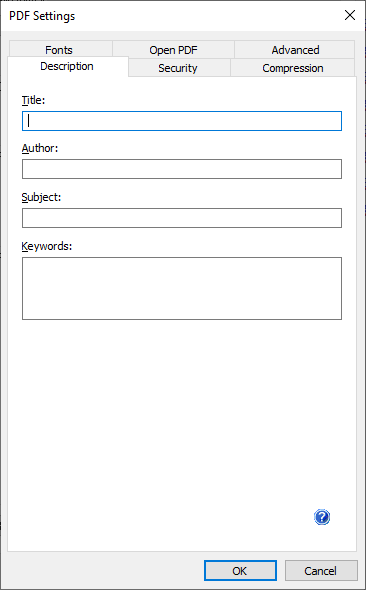Close the PDF Settings window
Image resolution: width=366 pixels, height=590 pixels.
350,15
